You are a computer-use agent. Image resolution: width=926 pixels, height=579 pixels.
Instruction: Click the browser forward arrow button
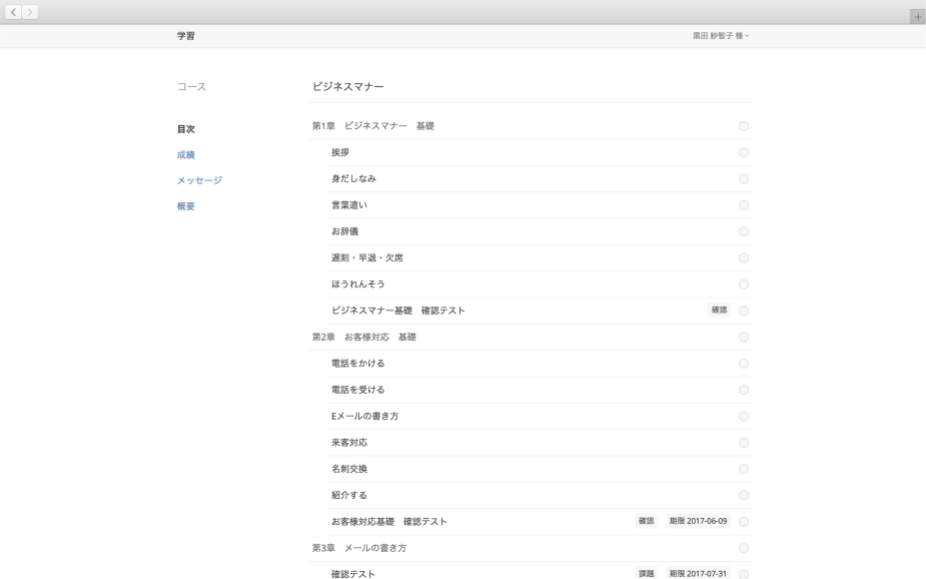[x=31, y=11]
